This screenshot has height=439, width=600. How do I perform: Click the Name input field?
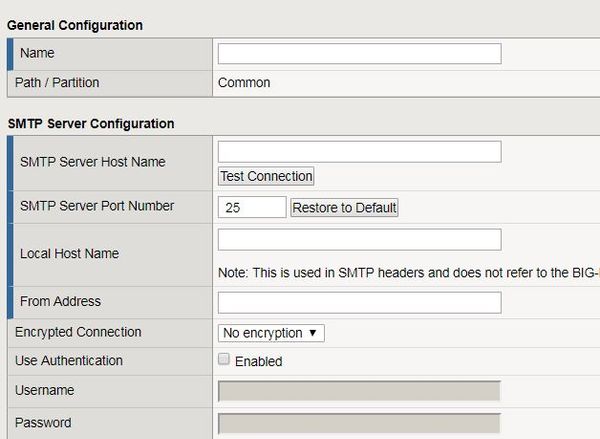359,53
